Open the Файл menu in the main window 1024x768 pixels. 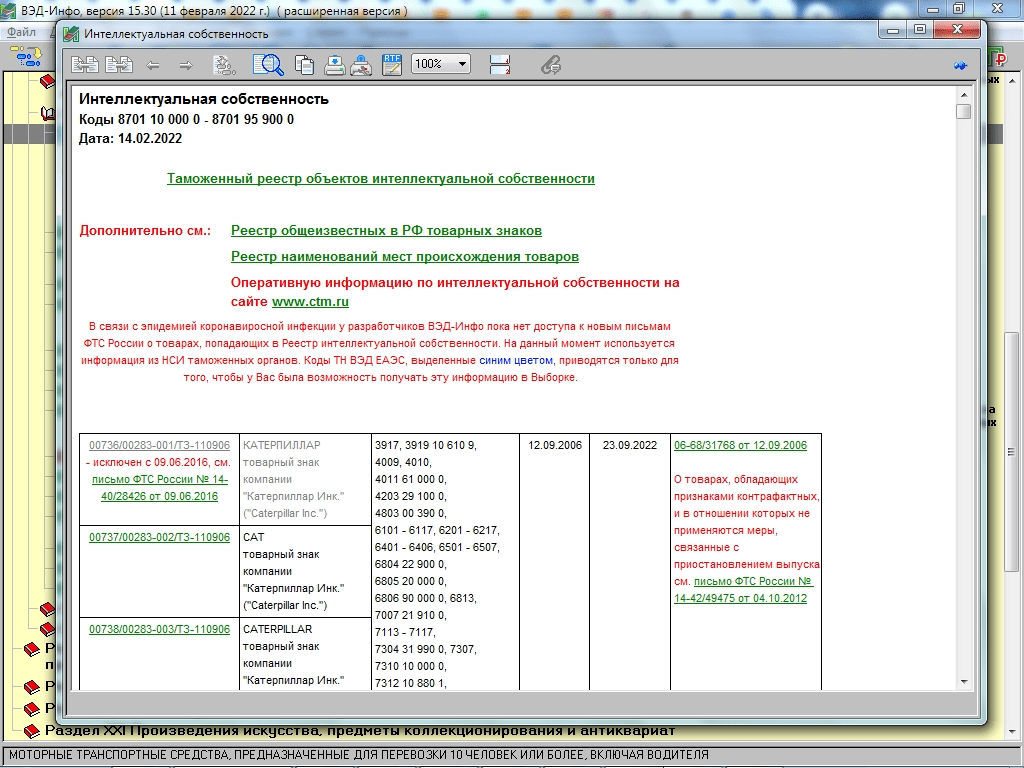(x=22, y=32)
